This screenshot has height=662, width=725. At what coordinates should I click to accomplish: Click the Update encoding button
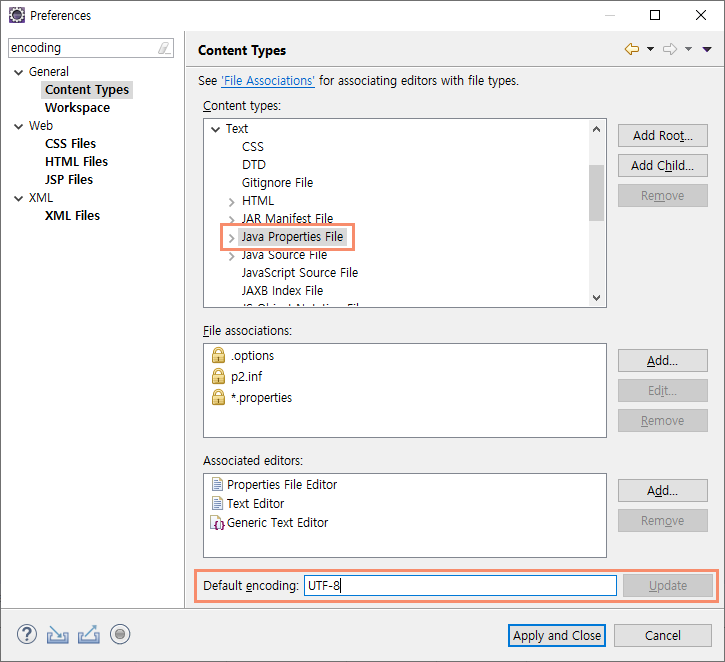click(668, 586)
